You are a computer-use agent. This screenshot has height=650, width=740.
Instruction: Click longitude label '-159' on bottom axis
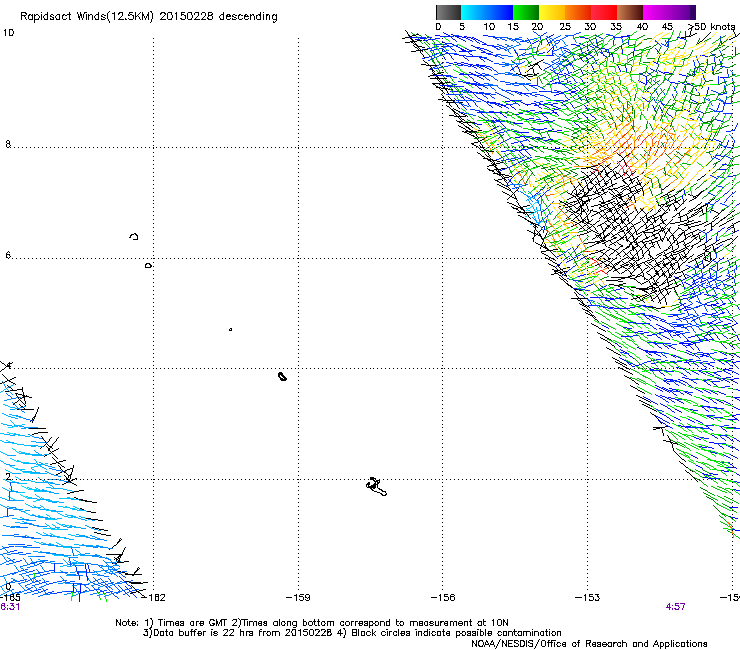[298, 597]
